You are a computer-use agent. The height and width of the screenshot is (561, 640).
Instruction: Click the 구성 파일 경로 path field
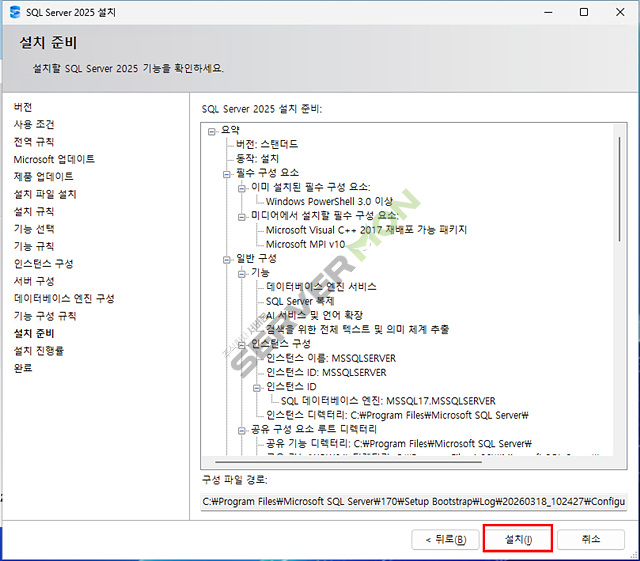(x=413, y=501)
